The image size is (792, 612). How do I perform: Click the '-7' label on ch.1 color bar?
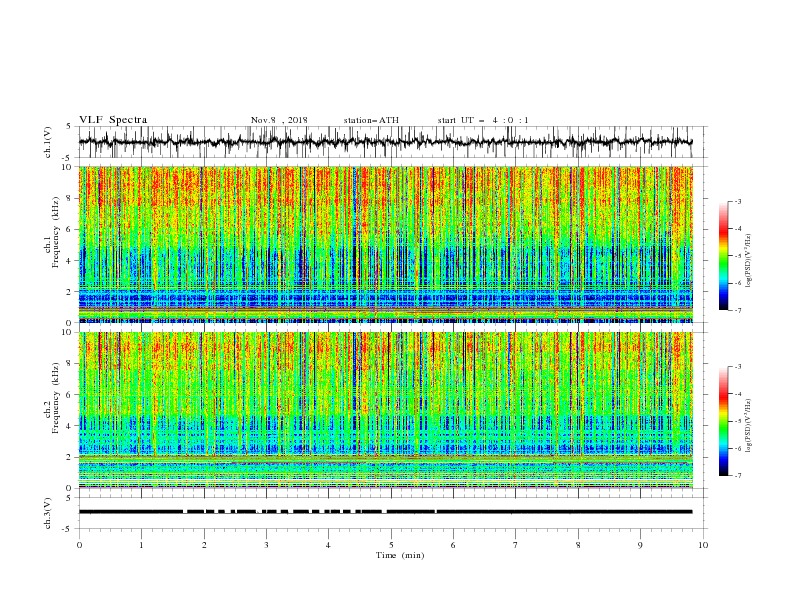point(738,310)
